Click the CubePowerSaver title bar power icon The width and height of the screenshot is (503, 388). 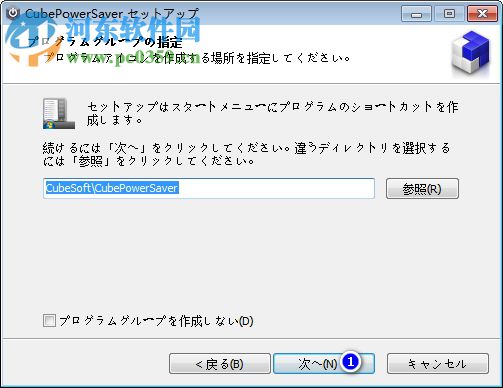(x=13, y=13)
